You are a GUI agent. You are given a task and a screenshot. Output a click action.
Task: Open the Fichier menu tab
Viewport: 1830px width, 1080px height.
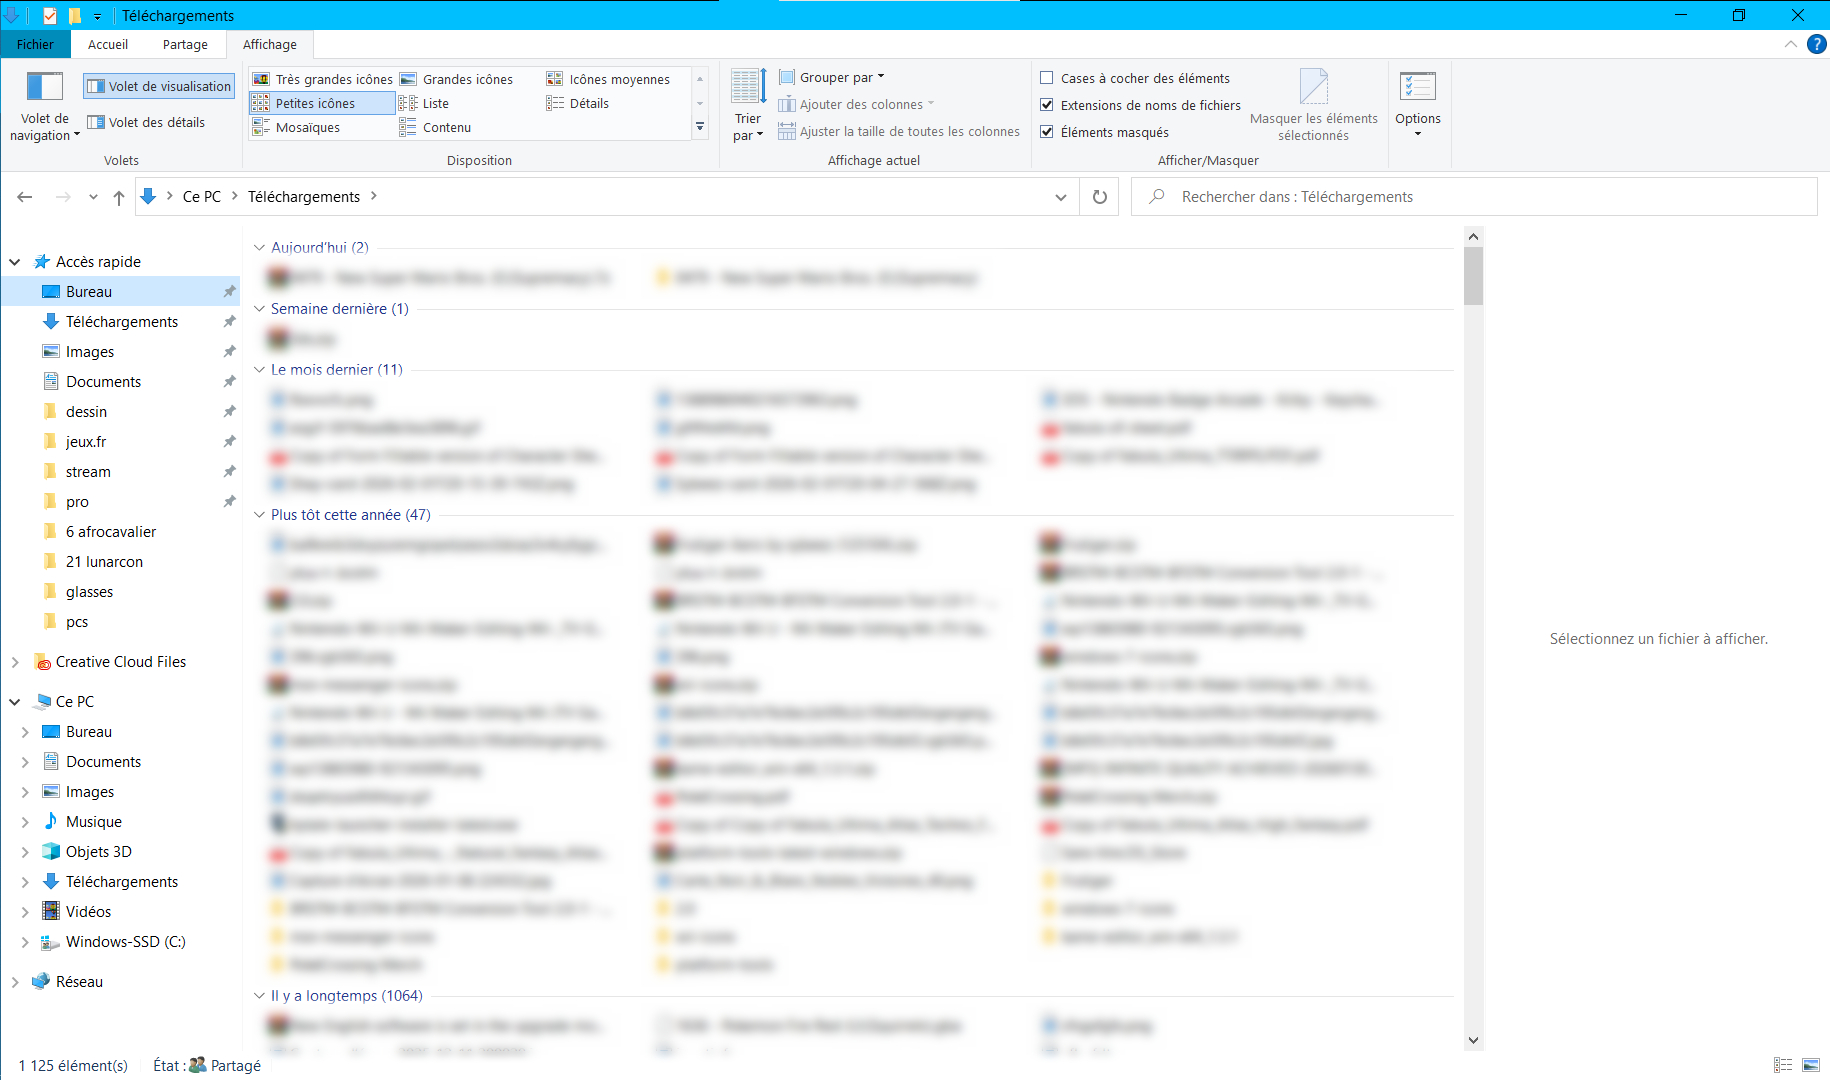click(x=35, y=44)
